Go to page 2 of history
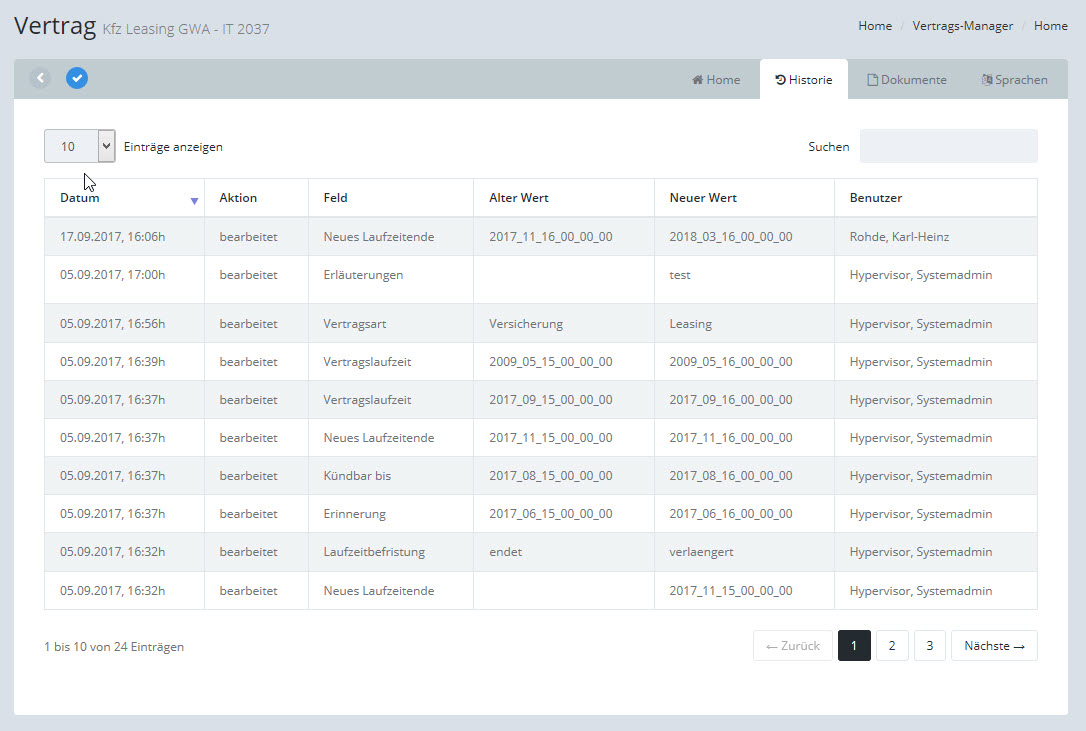Viewport: 1086px width, 731px height. tap(892, 646)
